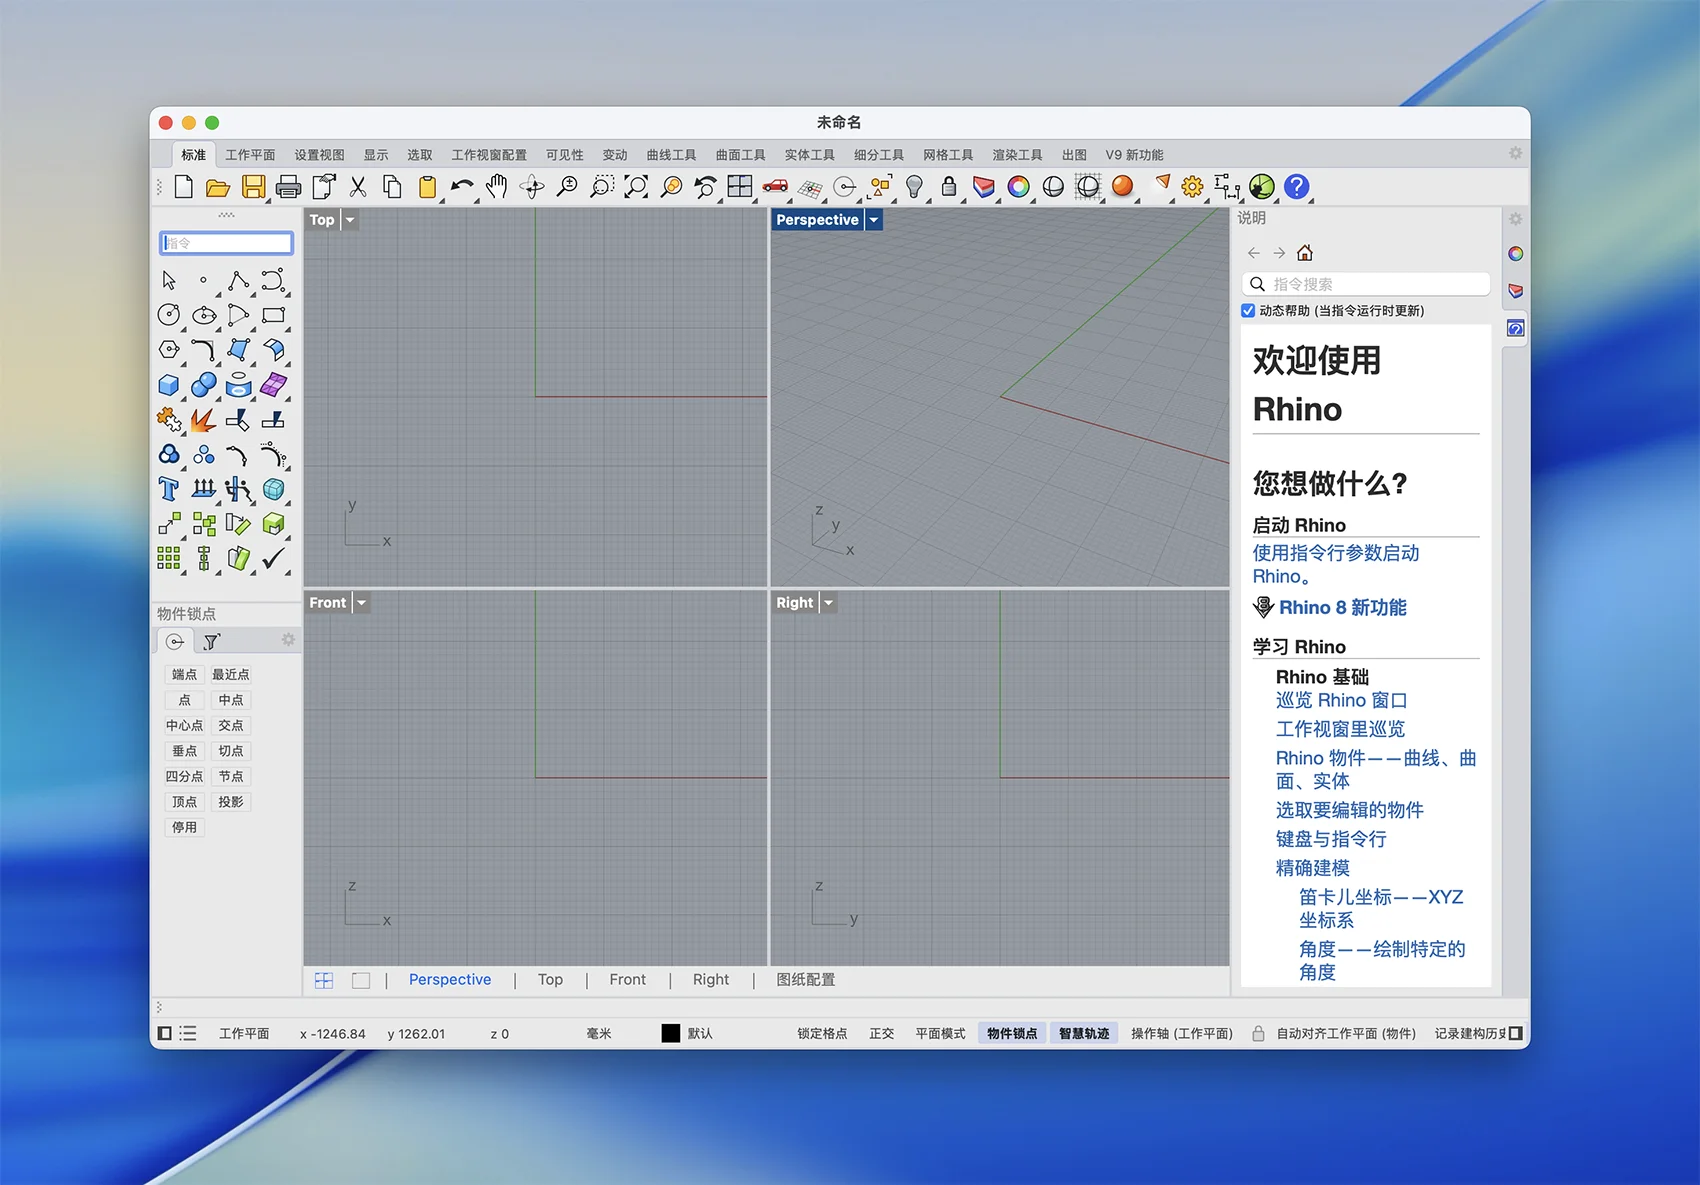Image resolution: width=1700 pixels, height=1185 pixels.
Task: Open the Help question mark icon
Action: 1296,187
